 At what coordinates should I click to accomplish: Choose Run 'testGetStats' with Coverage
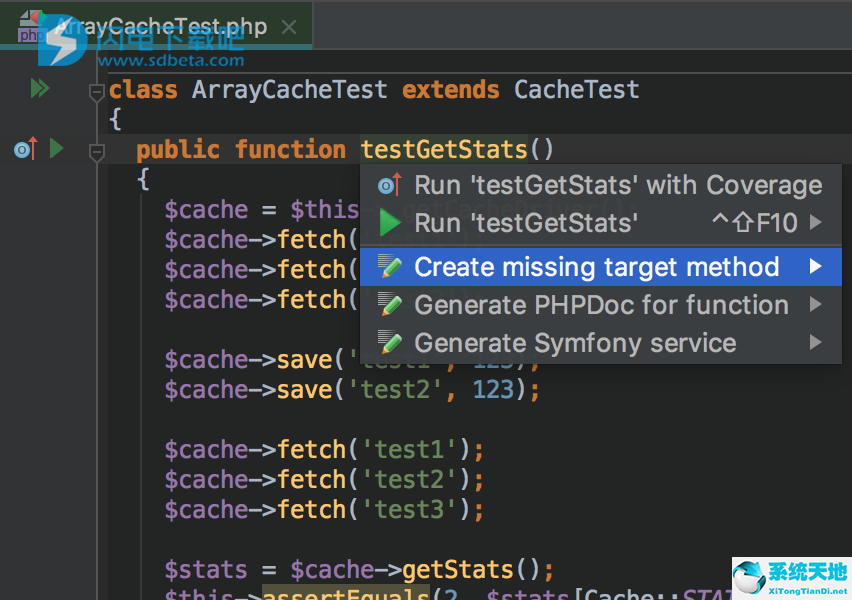(x=600, y=185)
